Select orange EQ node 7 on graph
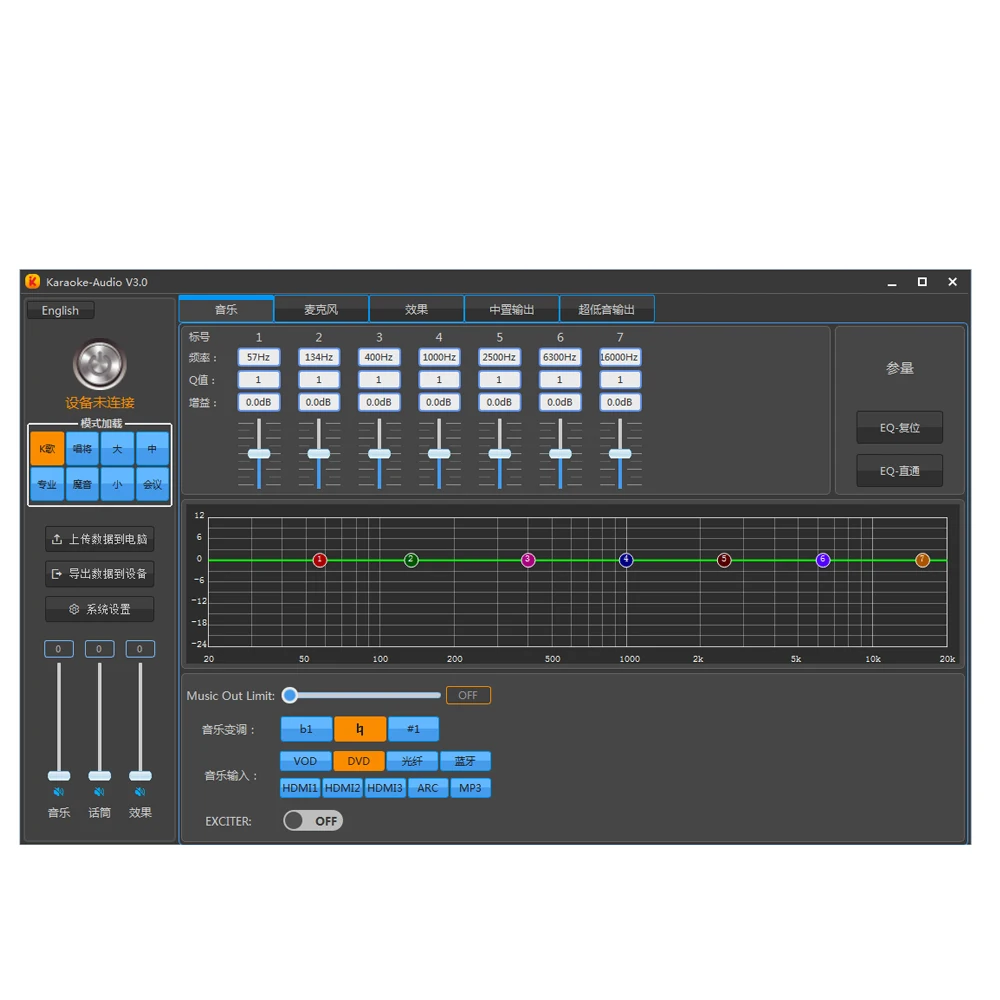1000x1000 pixels. click(x=922, y=560)
